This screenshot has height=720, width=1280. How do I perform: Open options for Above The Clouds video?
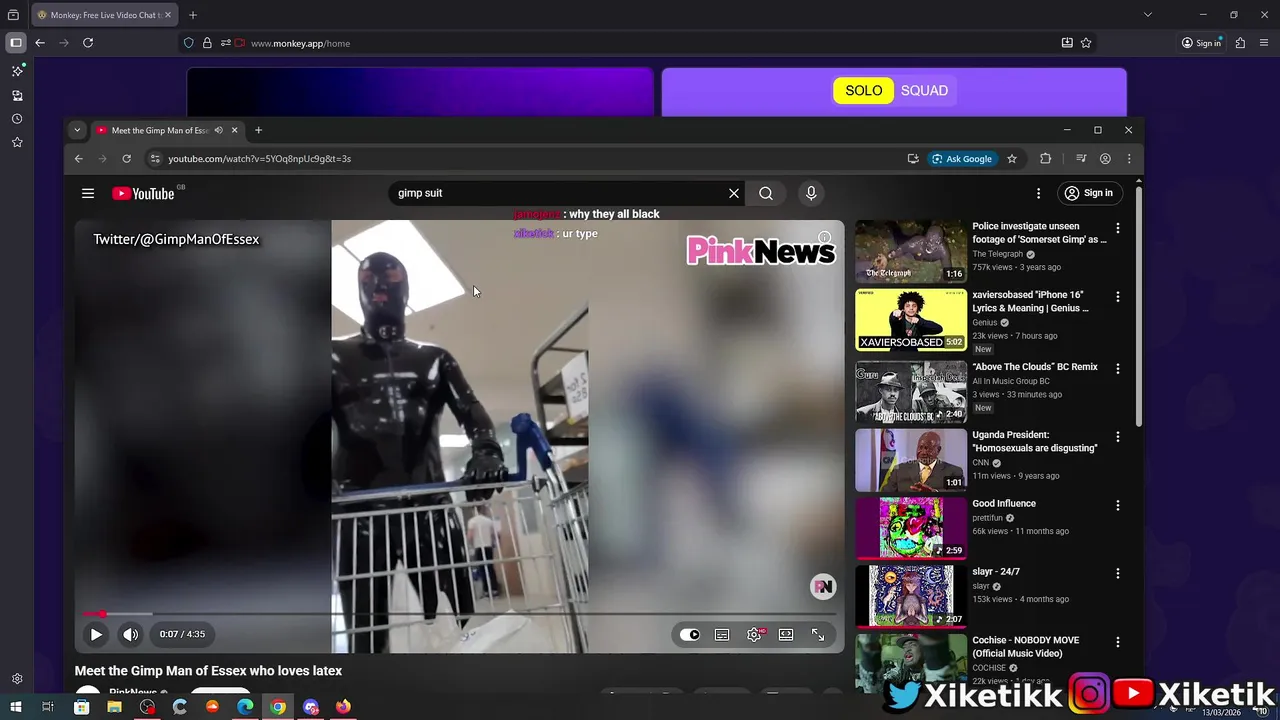pyautogui.click(x=1118, y=368)
